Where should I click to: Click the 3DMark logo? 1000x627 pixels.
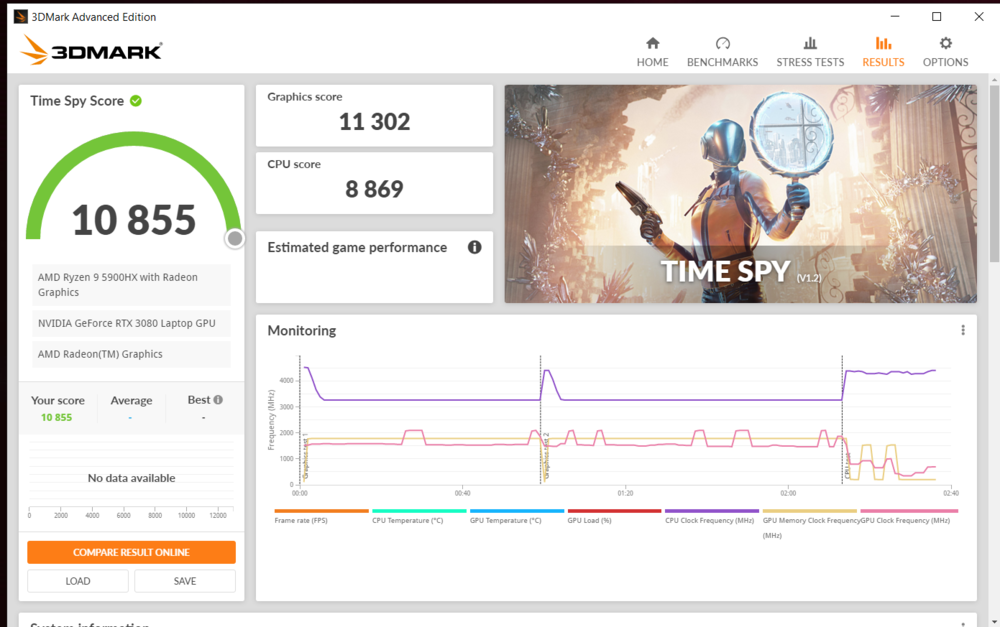(92, 51)
